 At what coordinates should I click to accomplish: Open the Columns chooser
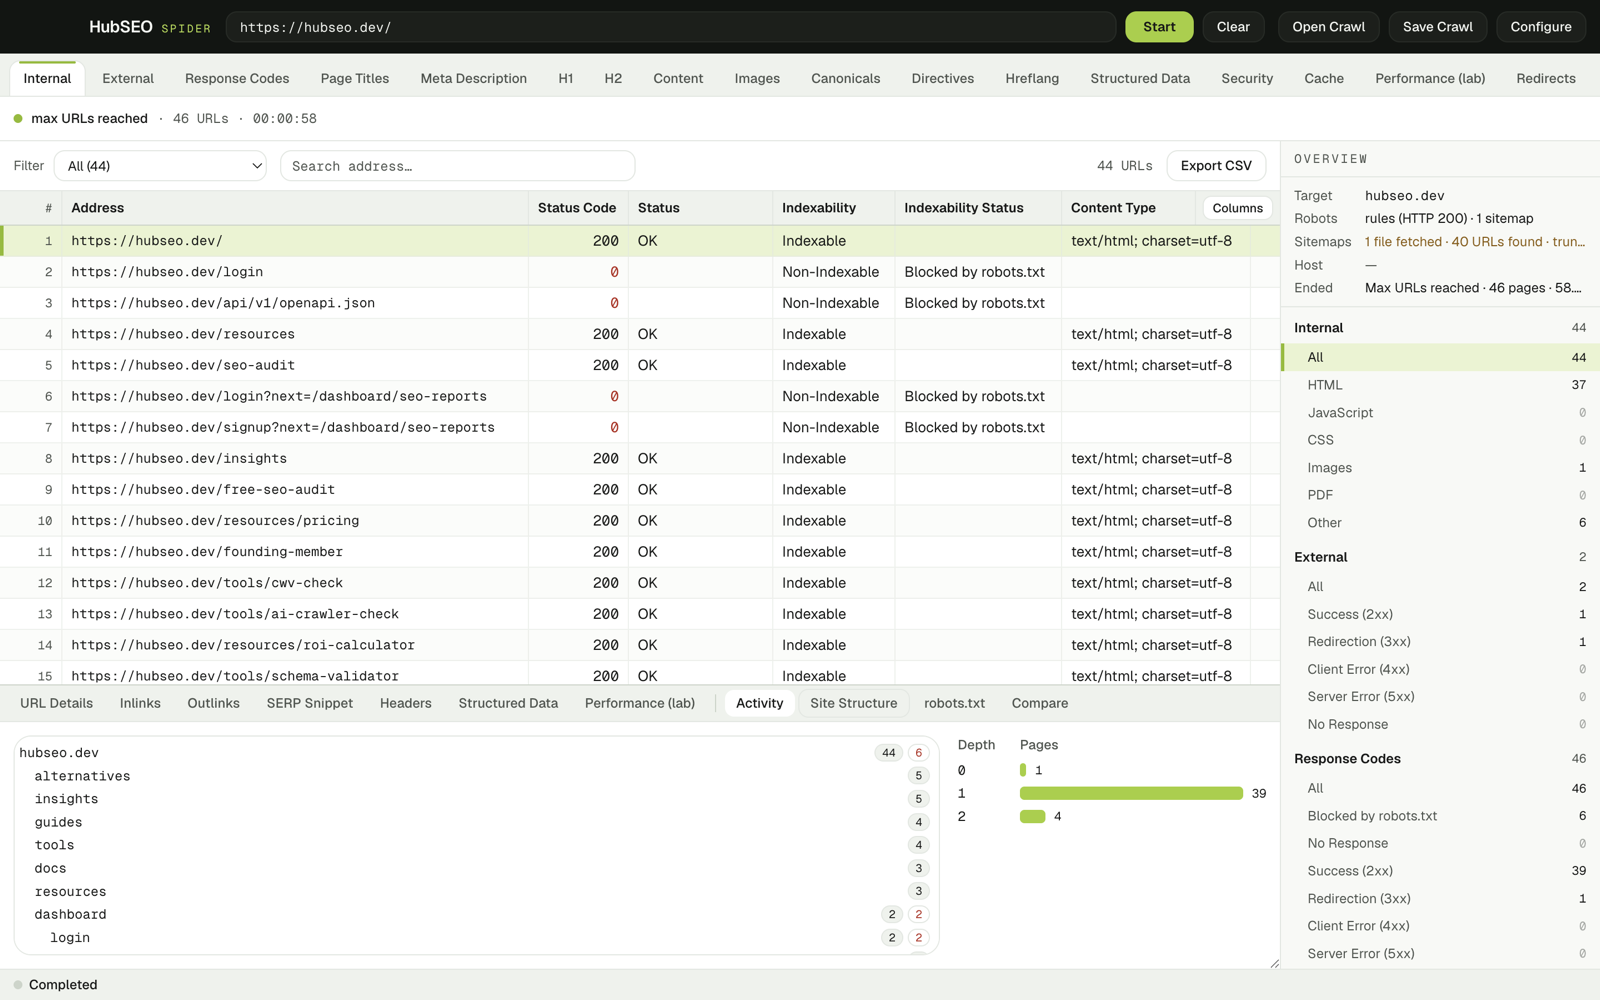point(1237,208)
